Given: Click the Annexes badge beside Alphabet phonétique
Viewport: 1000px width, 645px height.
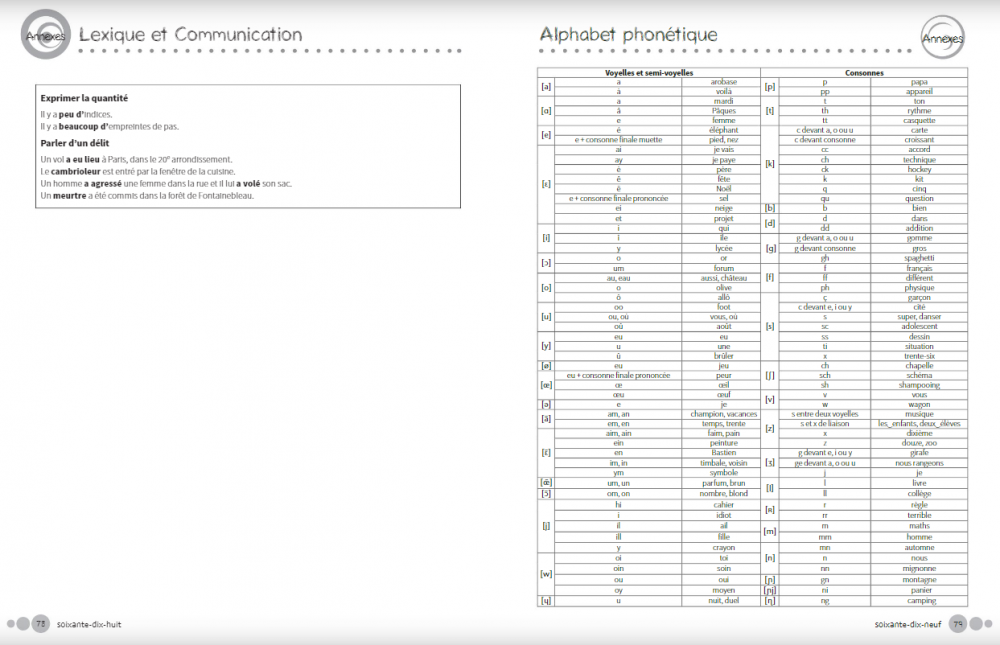Looking at the screenshot, I should 943,38.
